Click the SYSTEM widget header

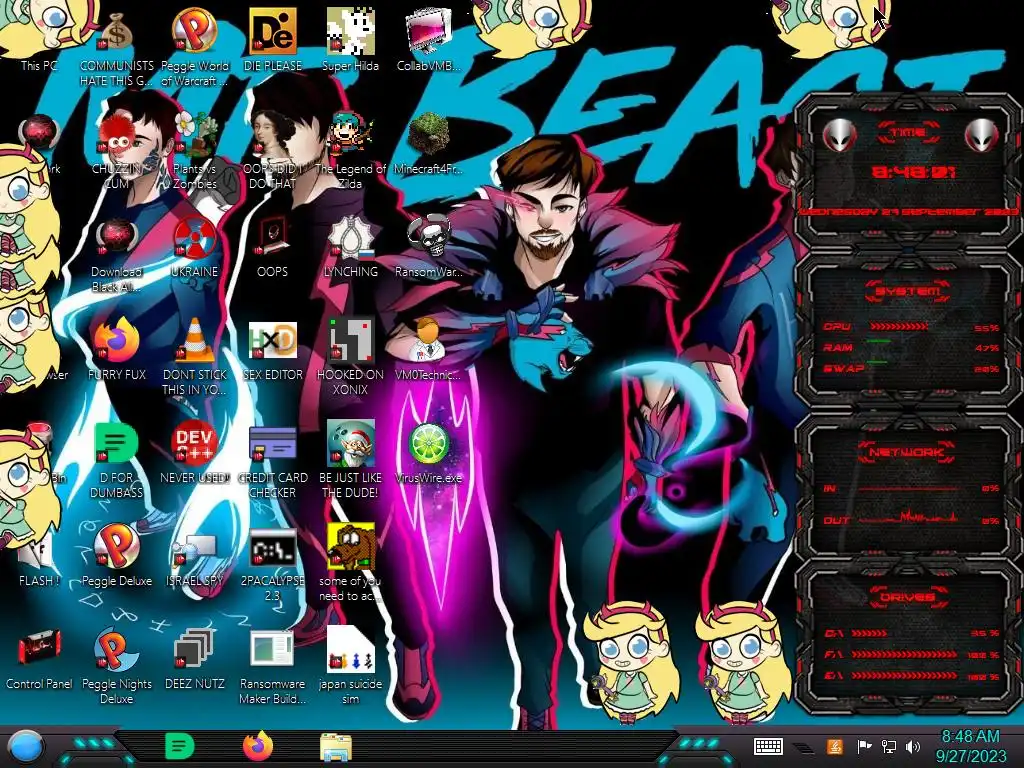[x=908, y=291]
